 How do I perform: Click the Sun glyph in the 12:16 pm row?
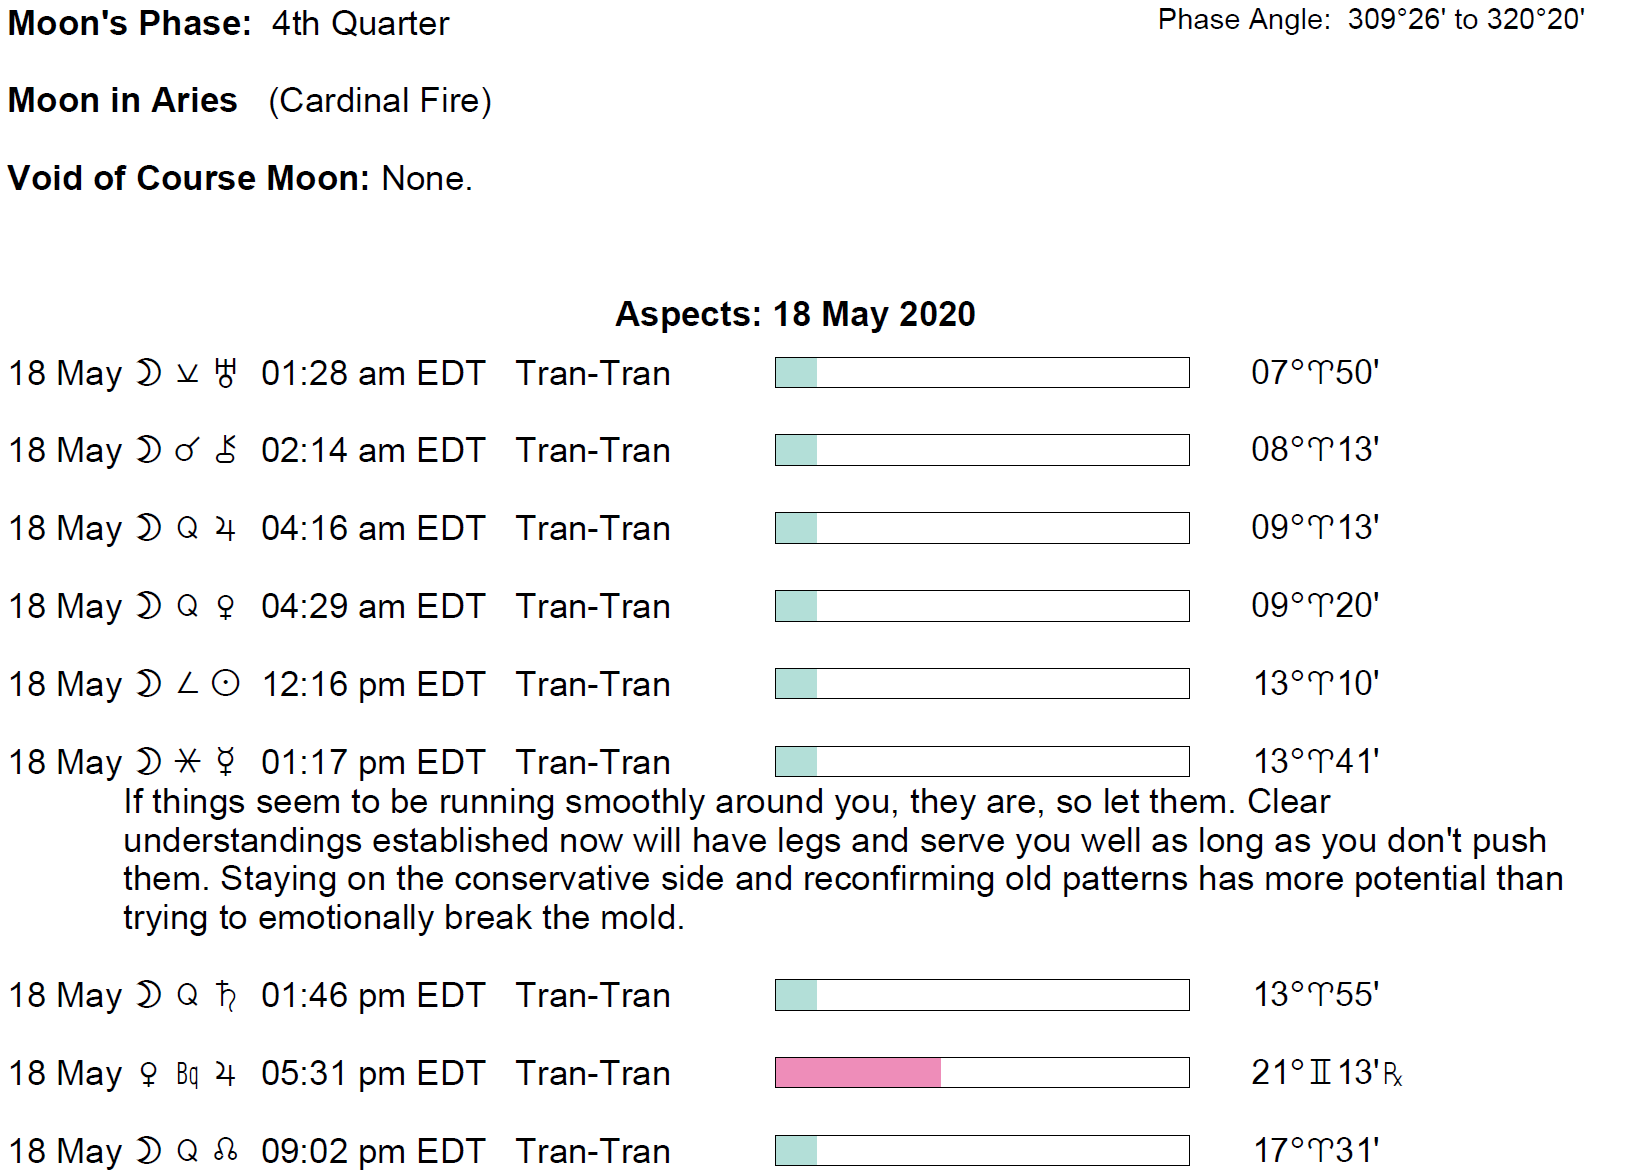click(x=227, y=684)
